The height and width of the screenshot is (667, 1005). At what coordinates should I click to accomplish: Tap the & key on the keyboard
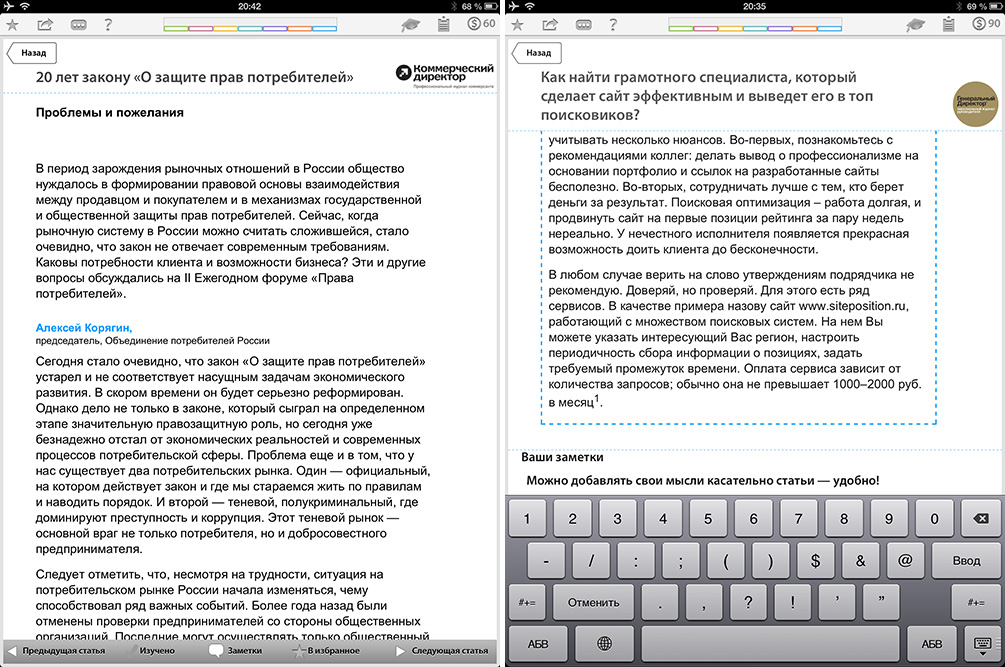860,561
